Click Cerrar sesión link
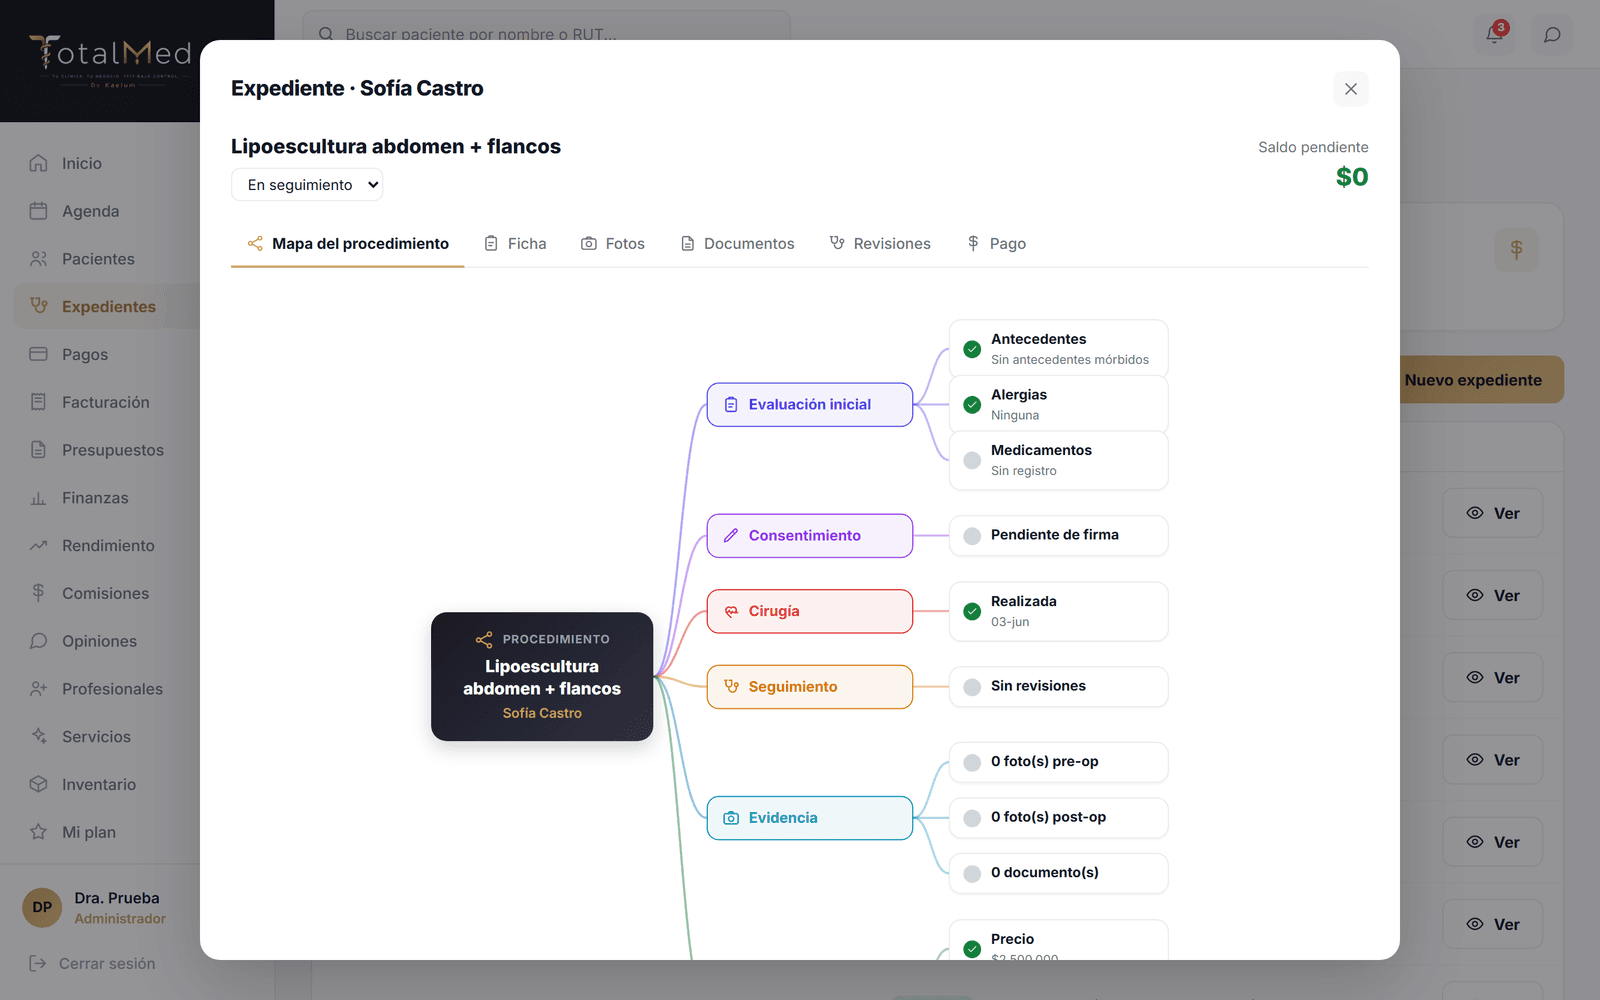1600x1000 pixels. point(92,964)
